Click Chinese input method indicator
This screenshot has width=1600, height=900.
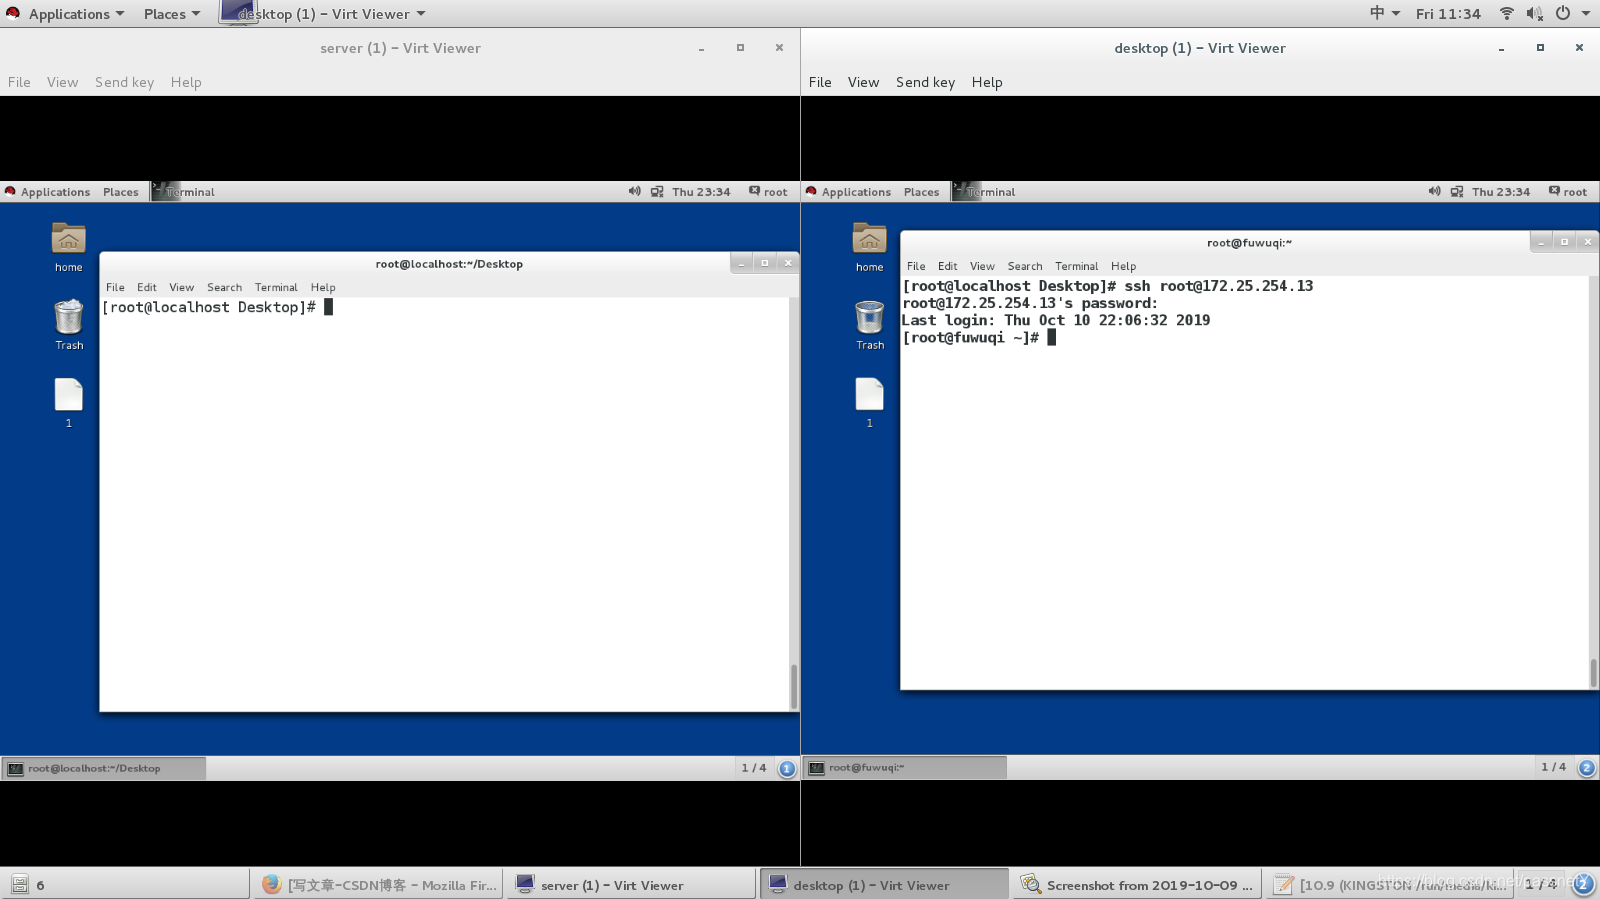tap(1377, 13)
